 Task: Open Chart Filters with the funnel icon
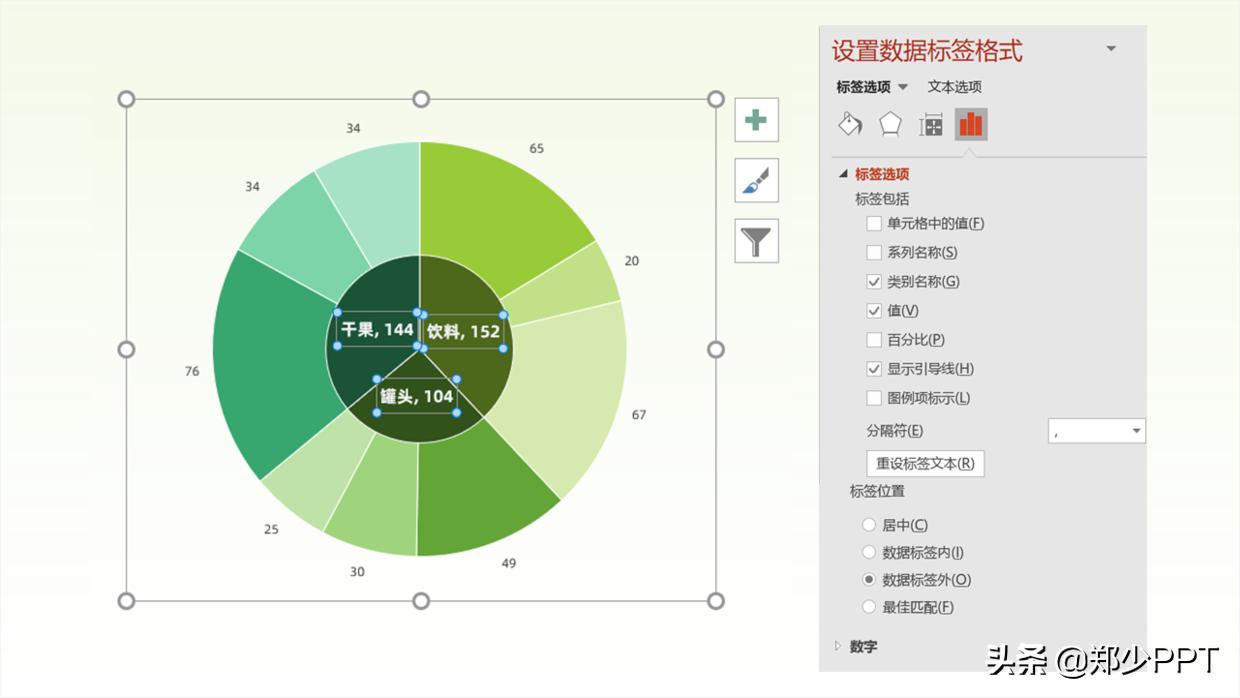coord(756,241)
